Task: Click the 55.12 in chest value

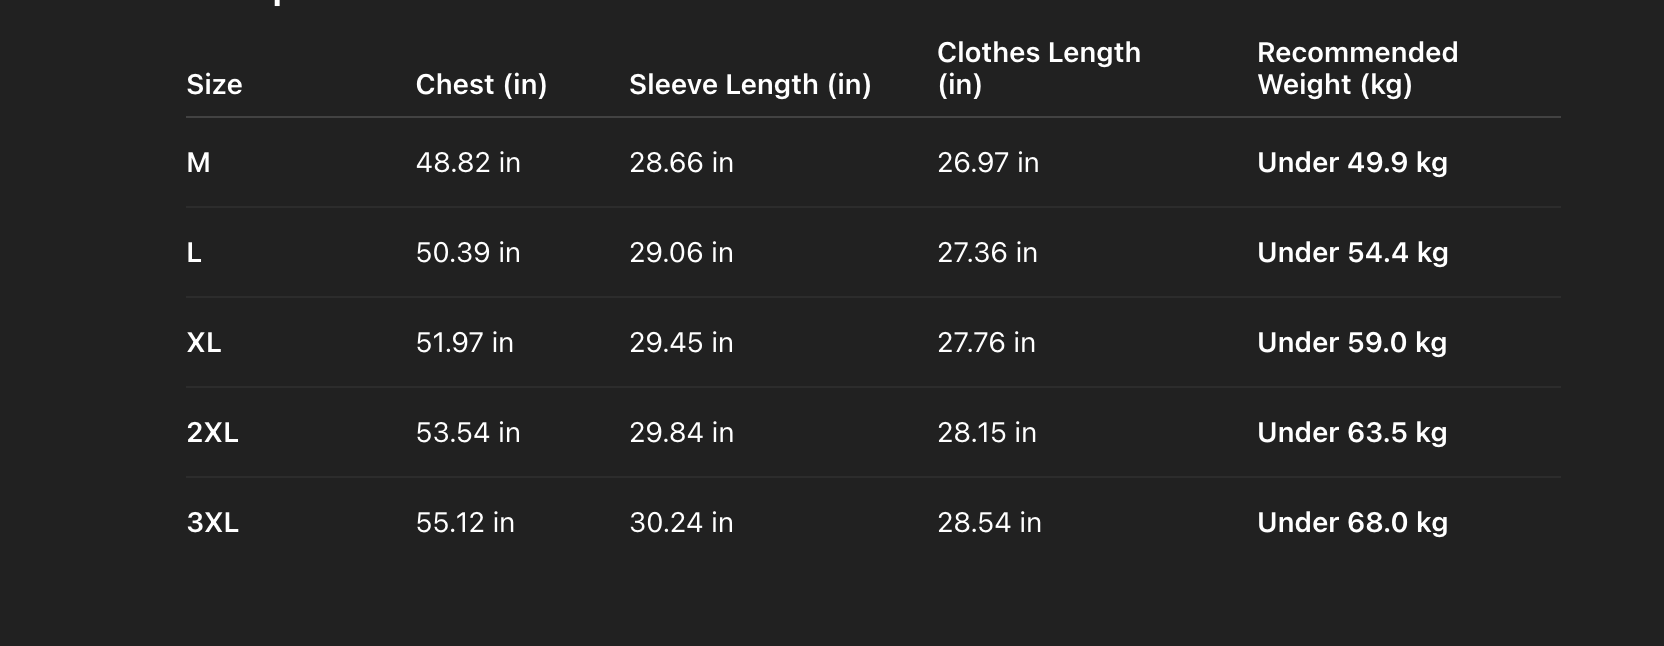Action: (x=465, y=523)
